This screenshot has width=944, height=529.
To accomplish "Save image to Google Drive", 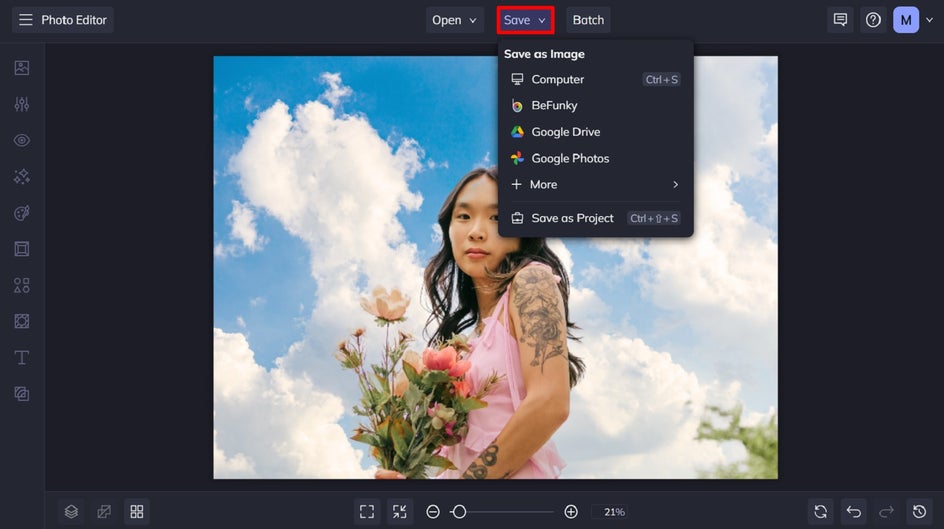I will coord(595,132).
